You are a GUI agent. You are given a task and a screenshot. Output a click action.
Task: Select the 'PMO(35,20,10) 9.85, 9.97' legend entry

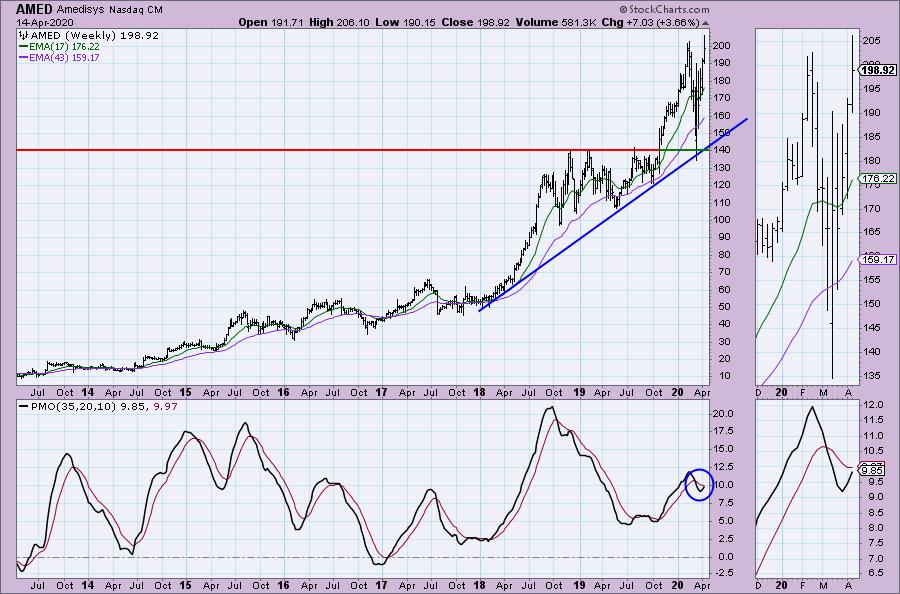(x=104, y=406)
